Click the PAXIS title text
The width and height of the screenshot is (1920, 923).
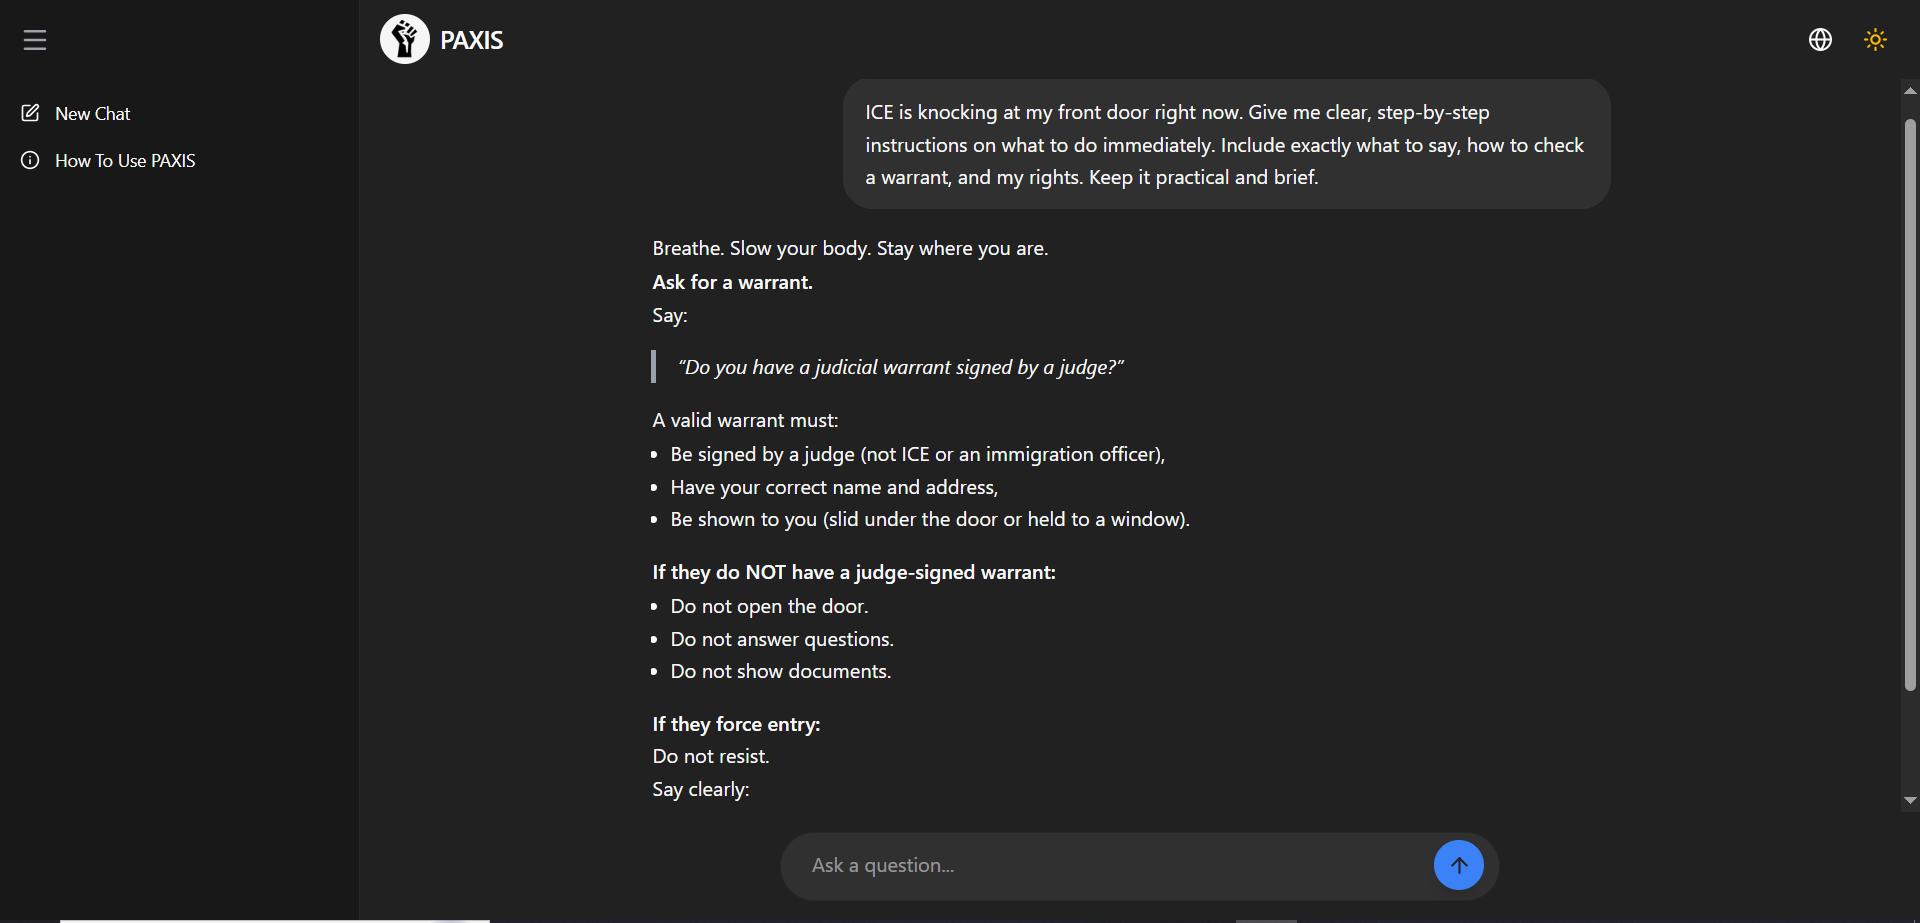pyautogui.click(x=472, y=41)
